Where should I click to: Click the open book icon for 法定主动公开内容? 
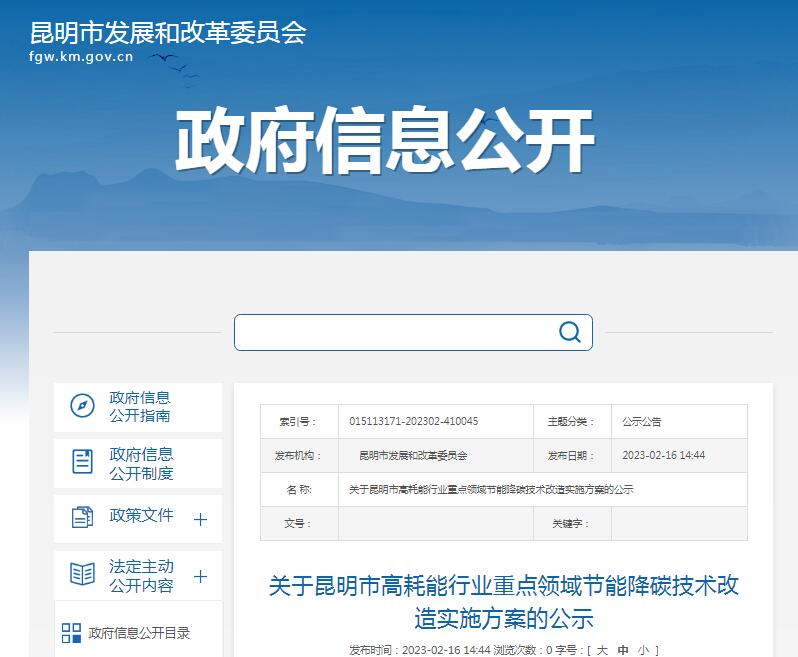[82, 574]
